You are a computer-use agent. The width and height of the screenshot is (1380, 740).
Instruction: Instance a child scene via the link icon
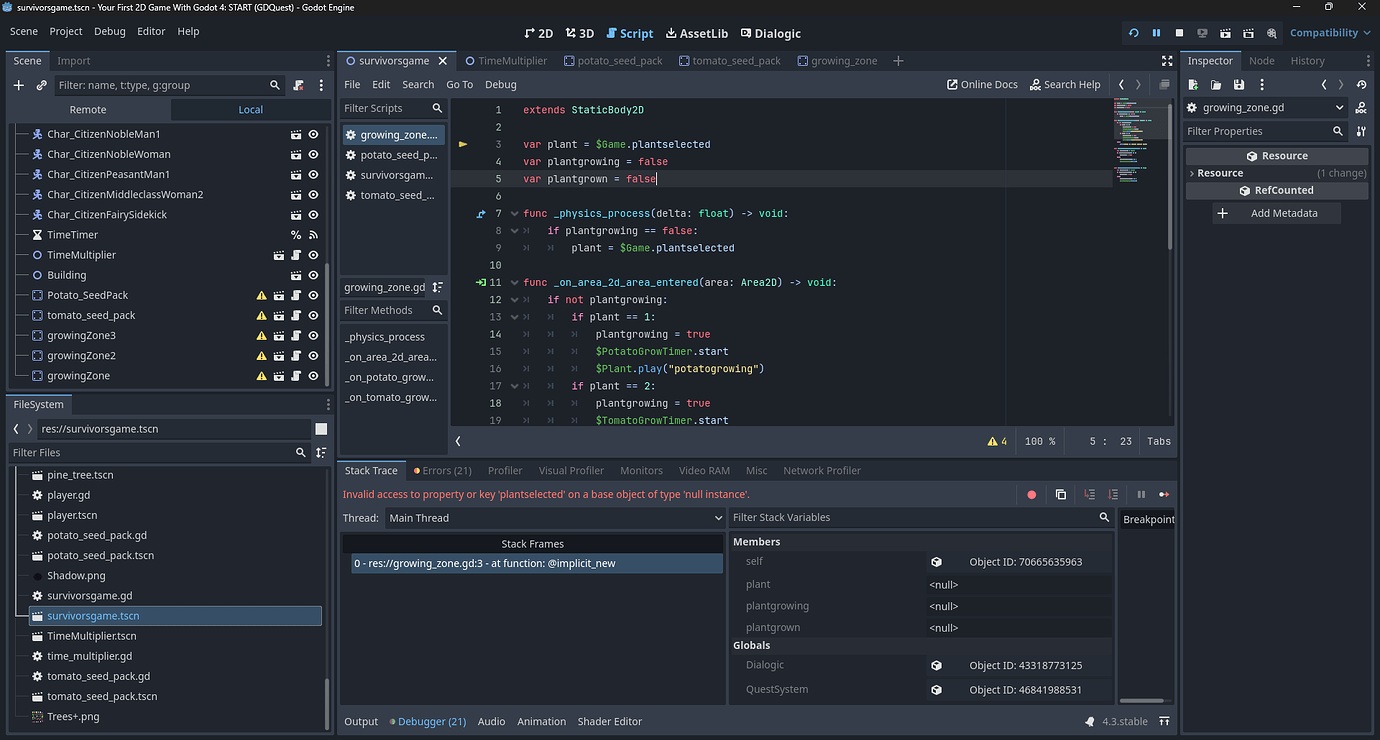tap(40, 85)
